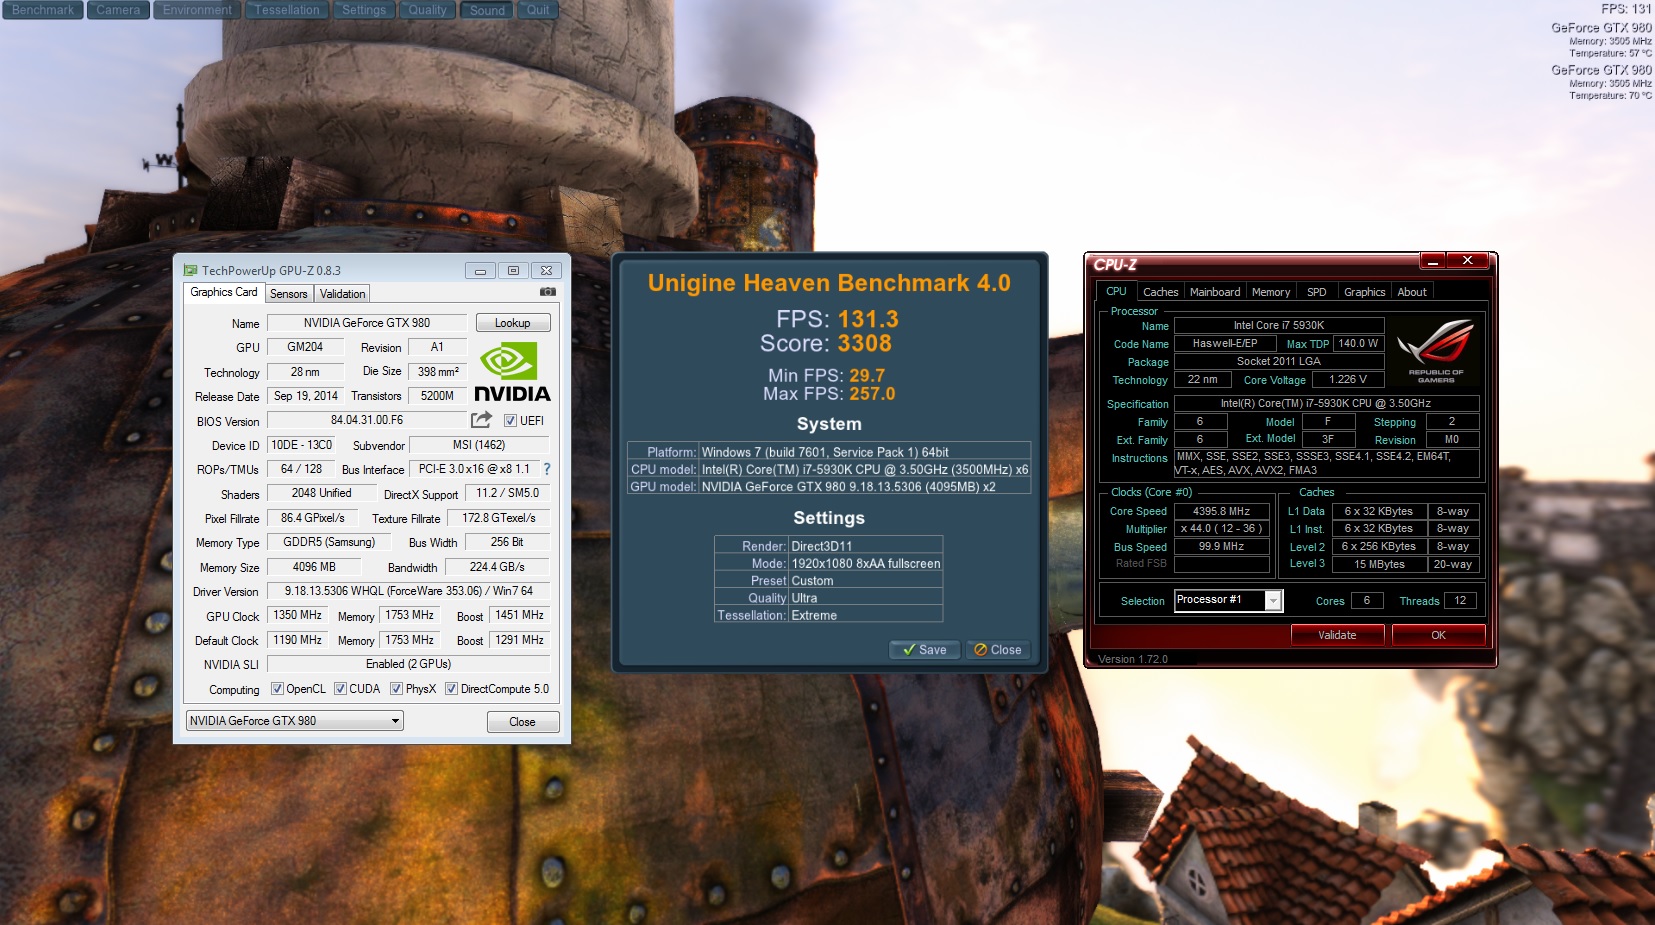Open the Graphics tab in CPU-Z
The image size is (1655, 925).
pyautogui.click(x=1364, y=292)
